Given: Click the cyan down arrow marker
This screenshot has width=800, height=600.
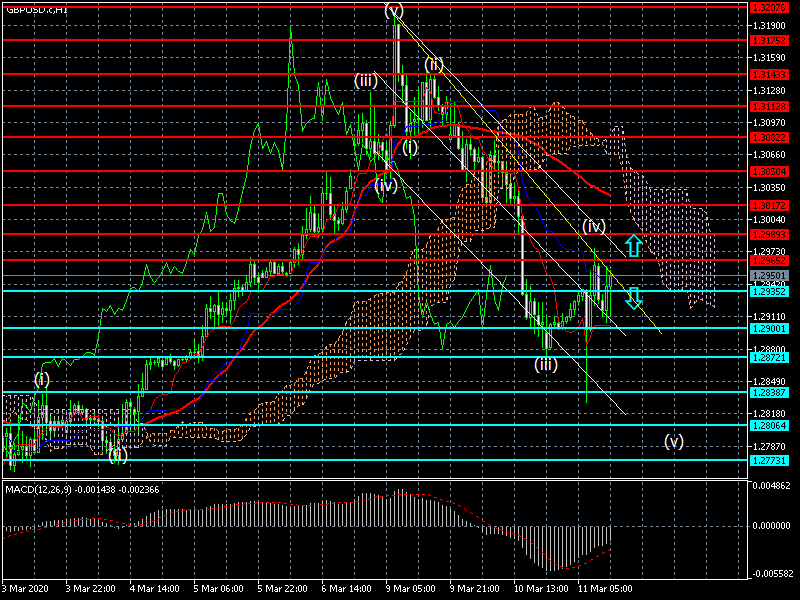Looking at the screenshot, I should click(x=633, y=297).
